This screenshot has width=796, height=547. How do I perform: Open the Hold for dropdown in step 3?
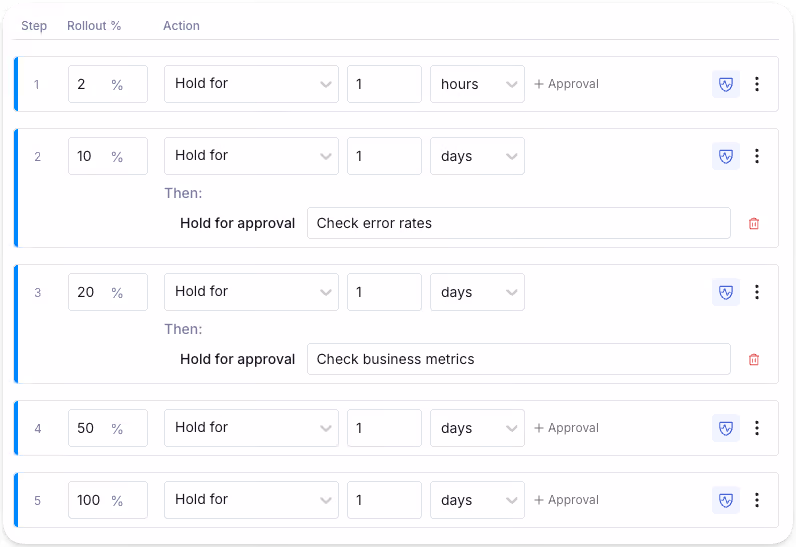click(x=251, y=292)
